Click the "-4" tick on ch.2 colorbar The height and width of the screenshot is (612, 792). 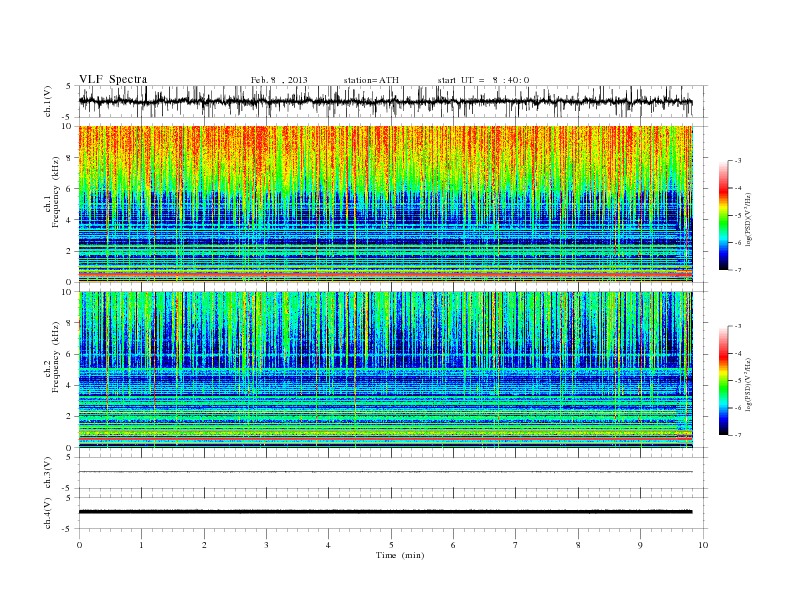738,353
